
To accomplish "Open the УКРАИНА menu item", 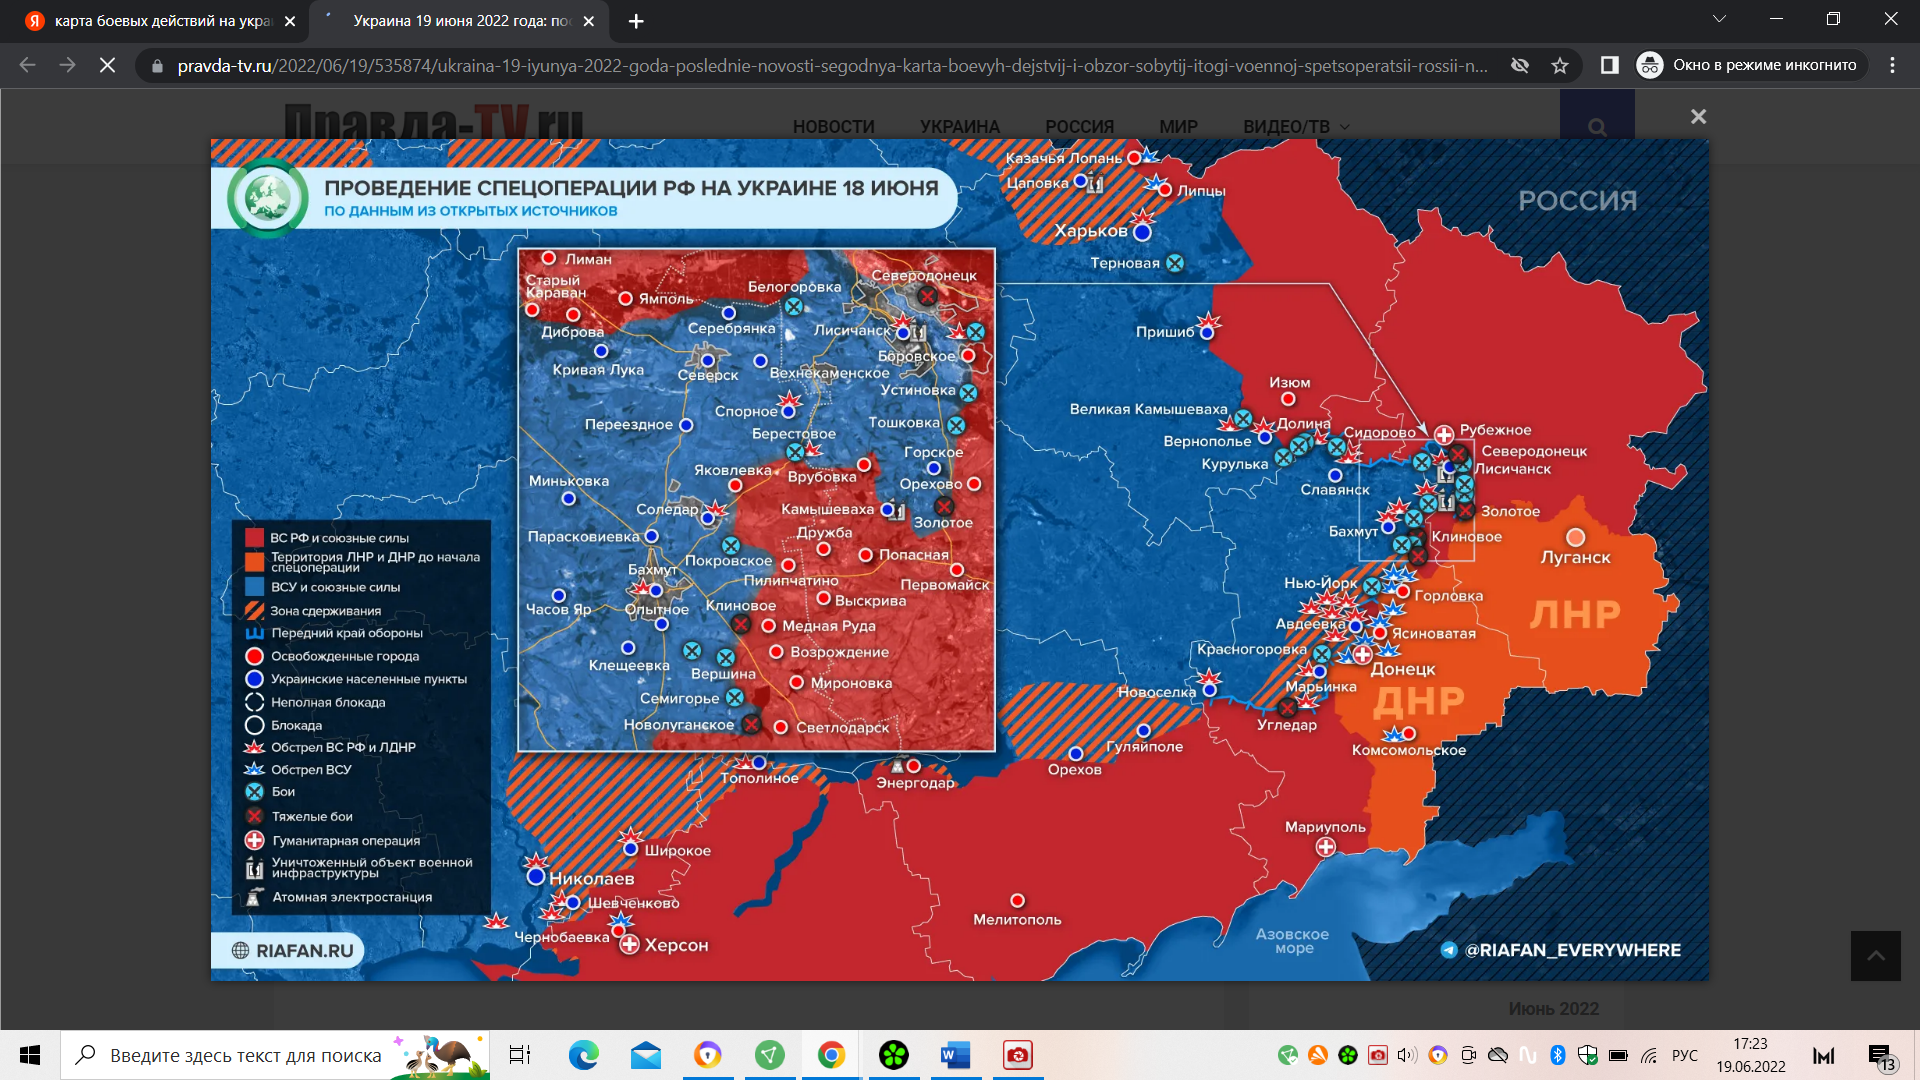I will [960, 127].
